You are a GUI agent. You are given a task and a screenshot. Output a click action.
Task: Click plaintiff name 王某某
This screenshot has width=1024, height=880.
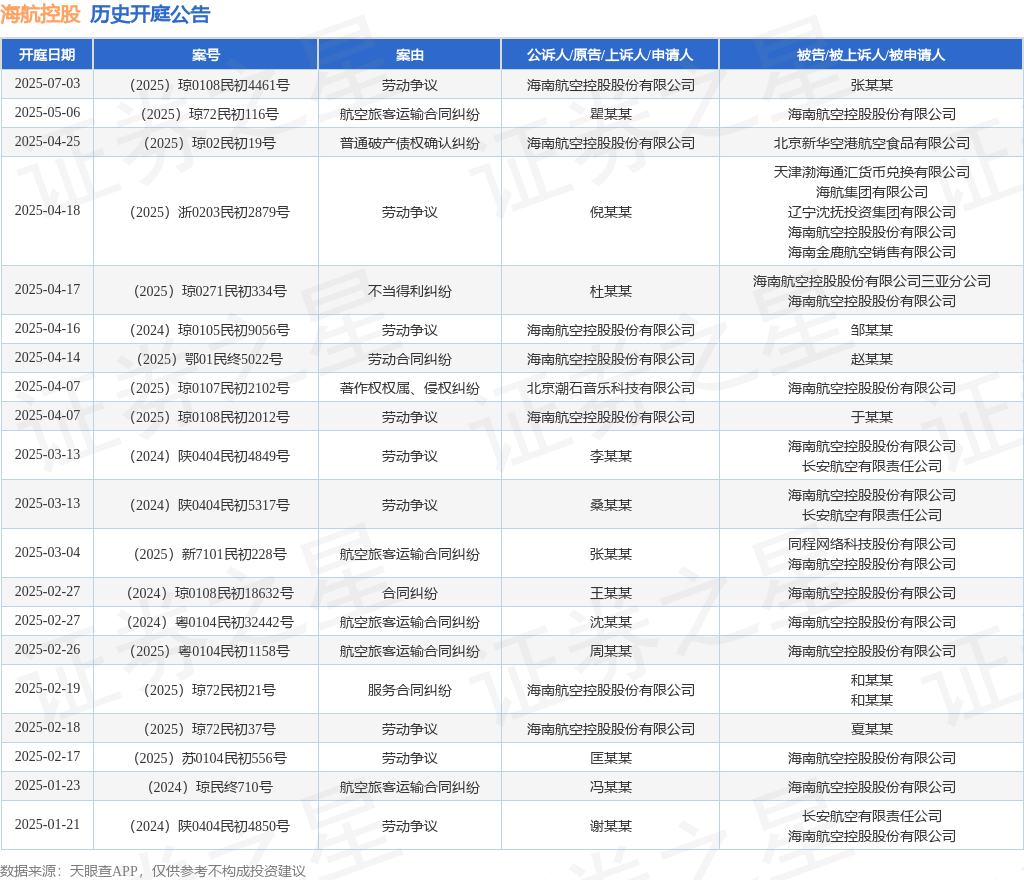(611, 593)
